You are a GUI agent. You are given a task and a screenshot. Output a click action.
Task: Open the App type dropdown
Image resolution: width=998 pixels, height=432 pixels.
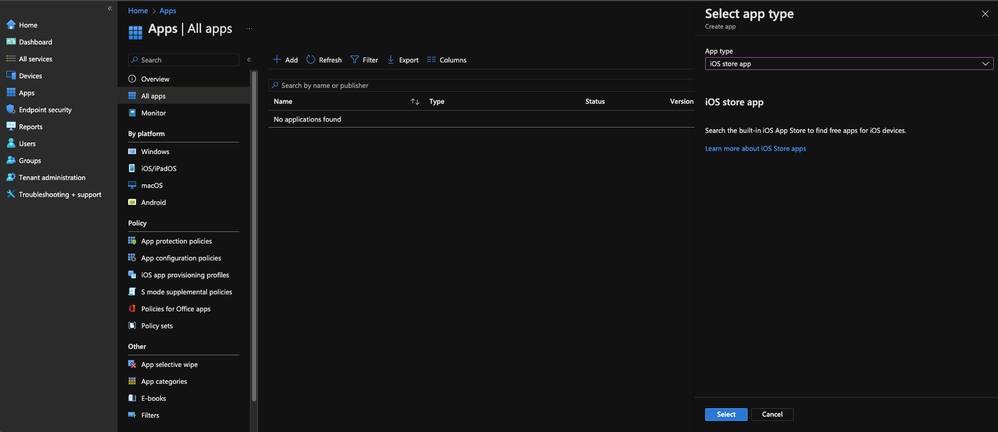pos(849,64)
